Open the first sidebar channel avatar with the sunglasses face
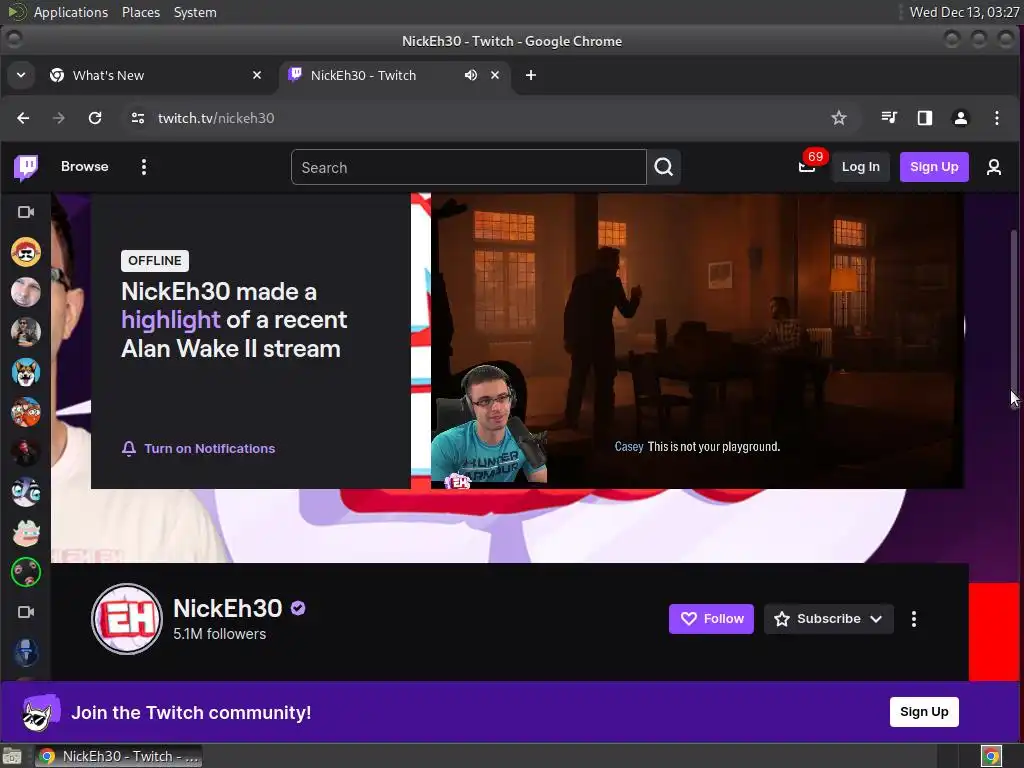Viewport: 1024px width, 768px height. pyautogui.click(x=25, y=252)
